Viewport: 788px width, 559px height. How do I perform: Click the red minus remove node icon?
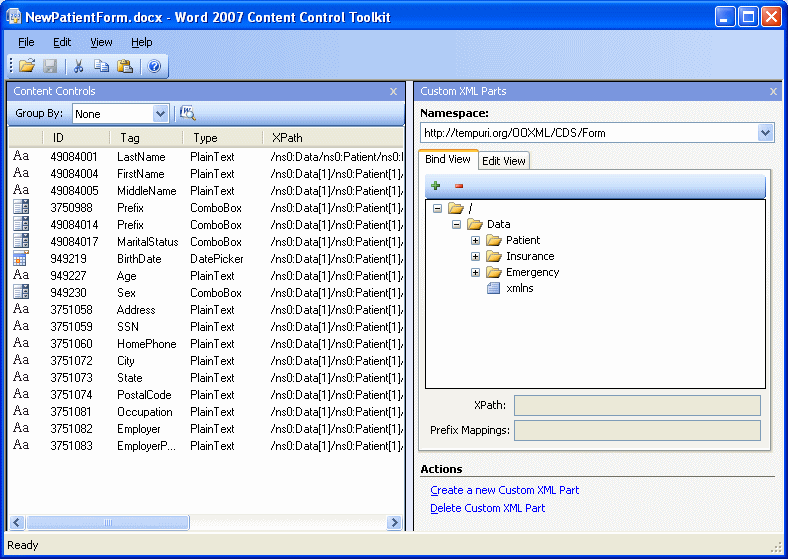459,186
